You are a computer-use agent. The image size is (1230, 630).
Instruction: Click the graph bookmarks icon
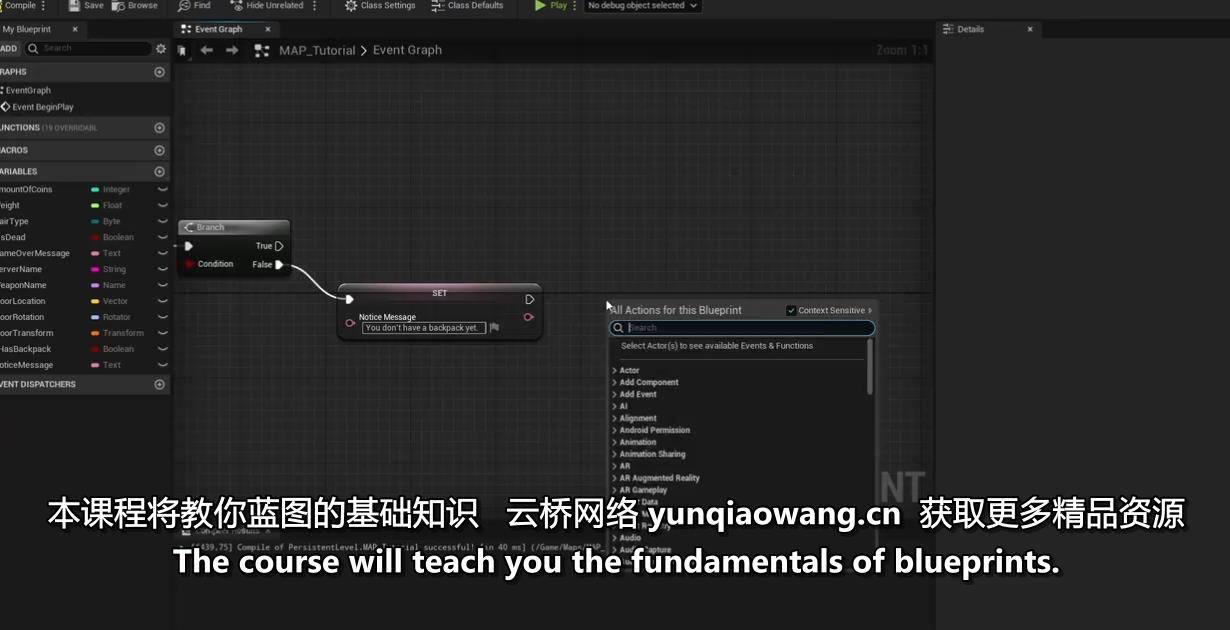click(181, 50)
